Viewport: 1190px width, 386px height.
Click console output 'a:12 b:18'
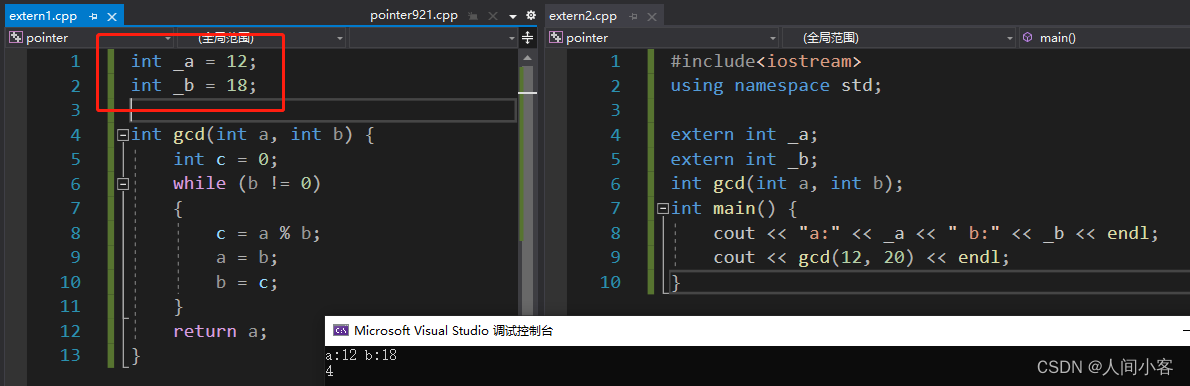[x=360, y=356]
